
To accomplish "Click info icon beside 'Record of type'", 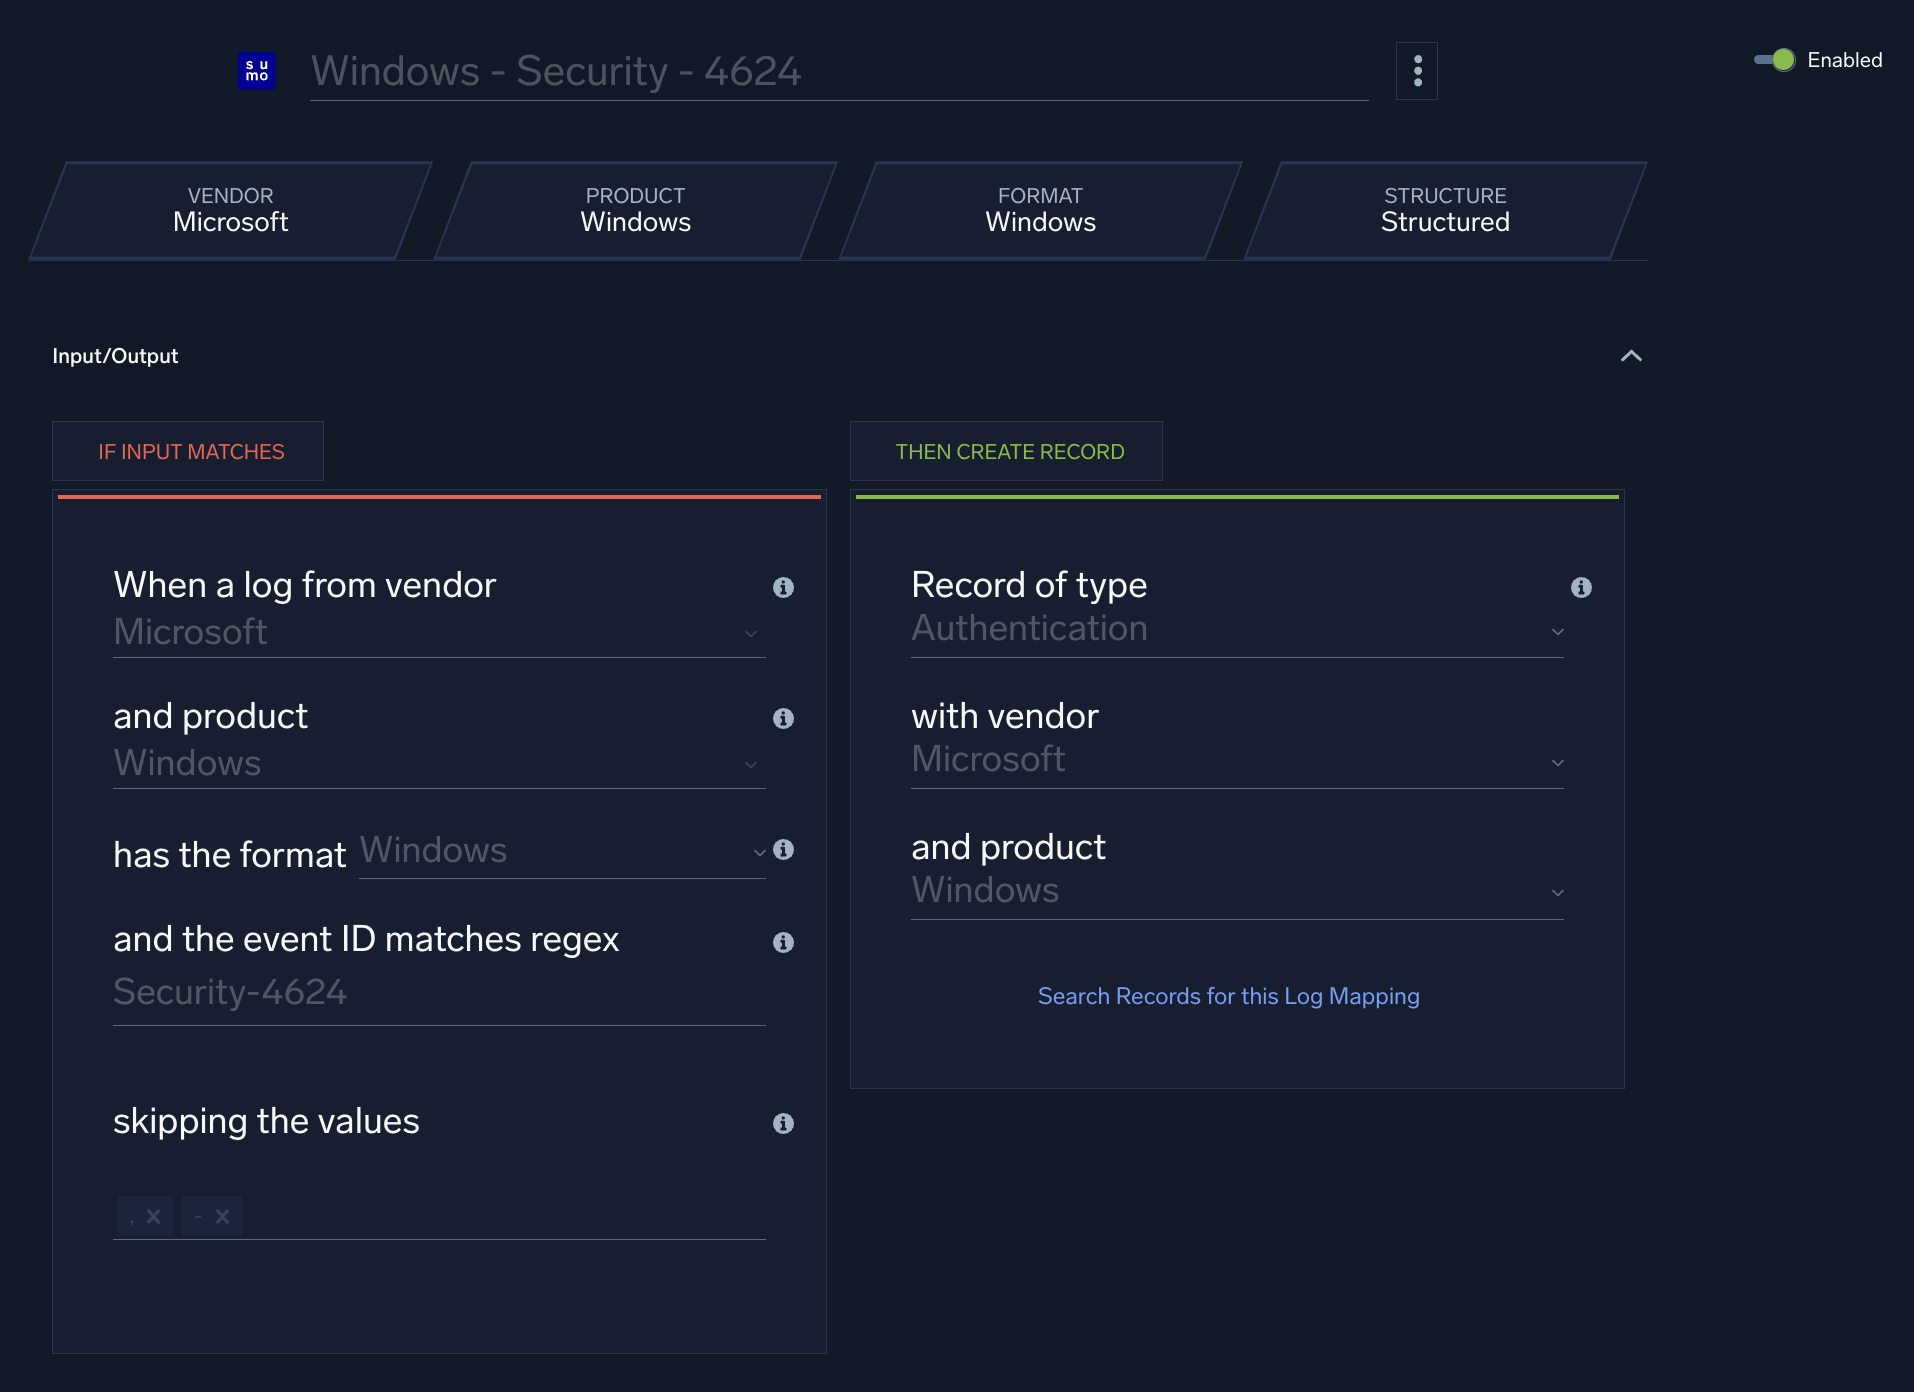I will [x=1581, y=588].
